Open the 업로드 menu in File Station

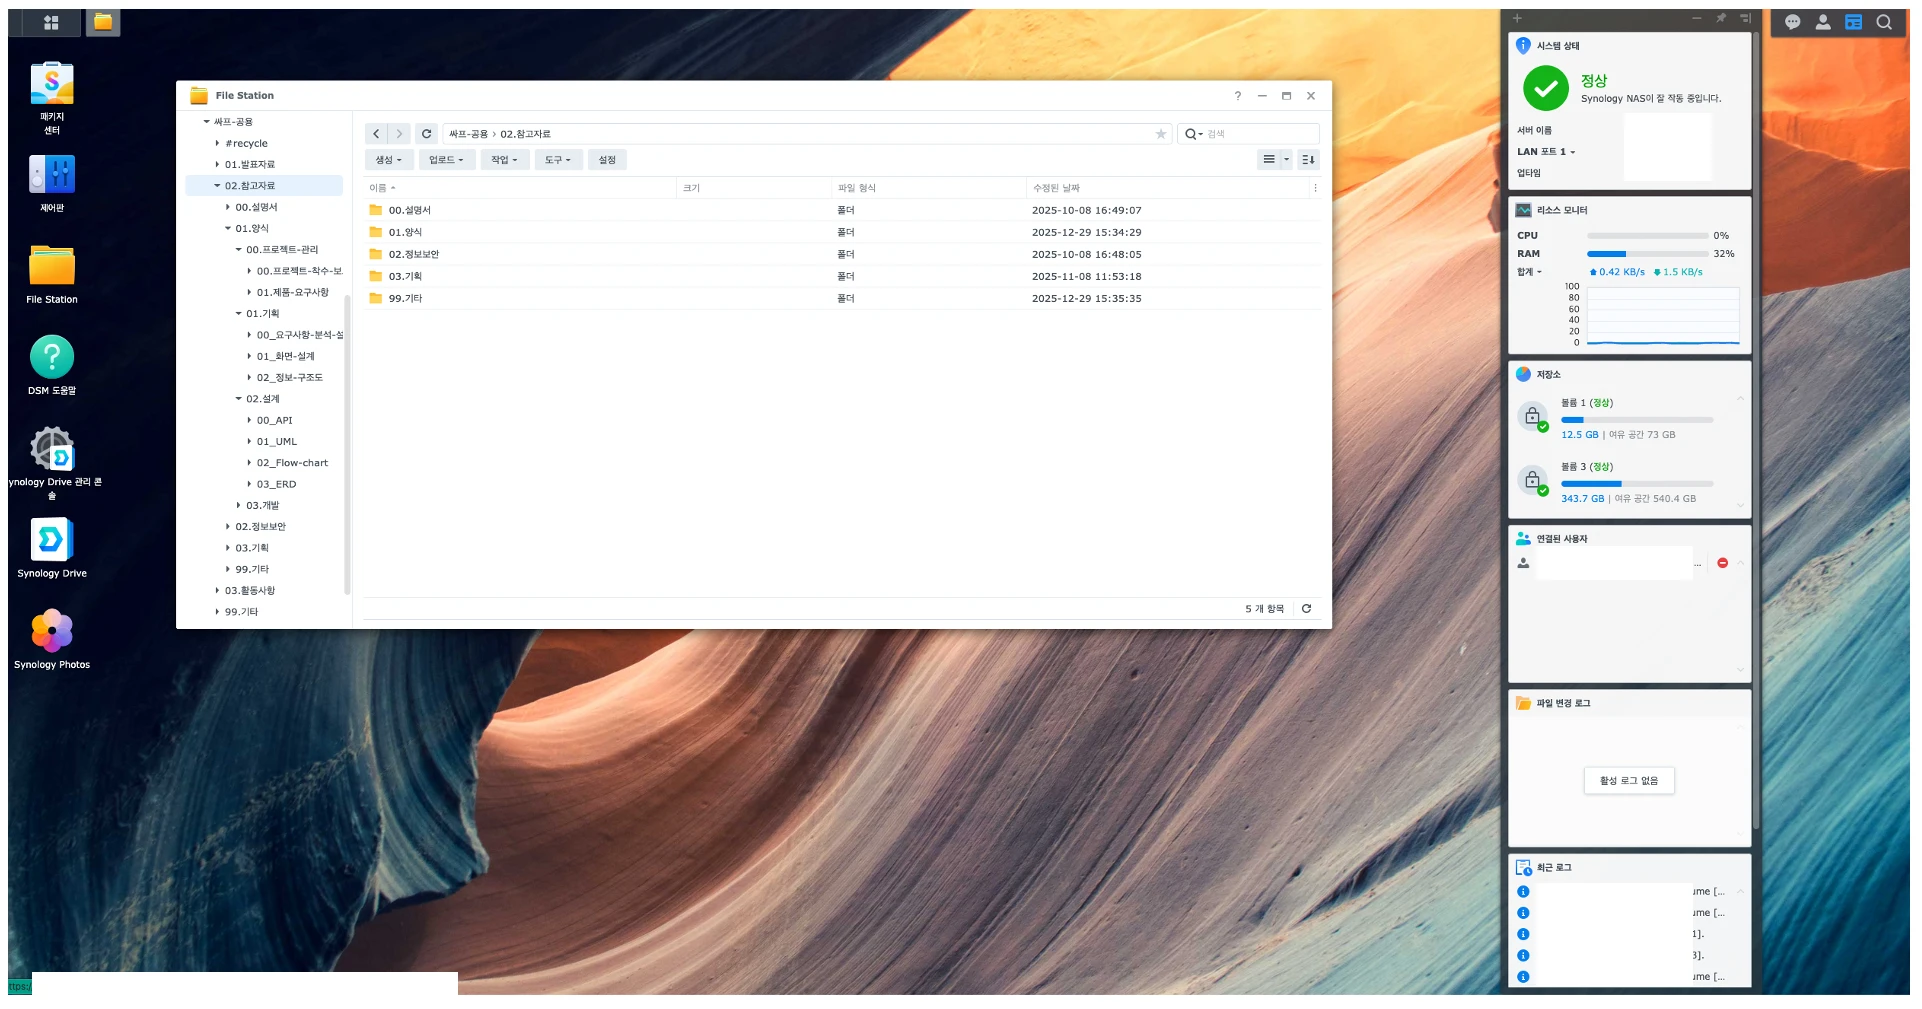pos(446,160)
